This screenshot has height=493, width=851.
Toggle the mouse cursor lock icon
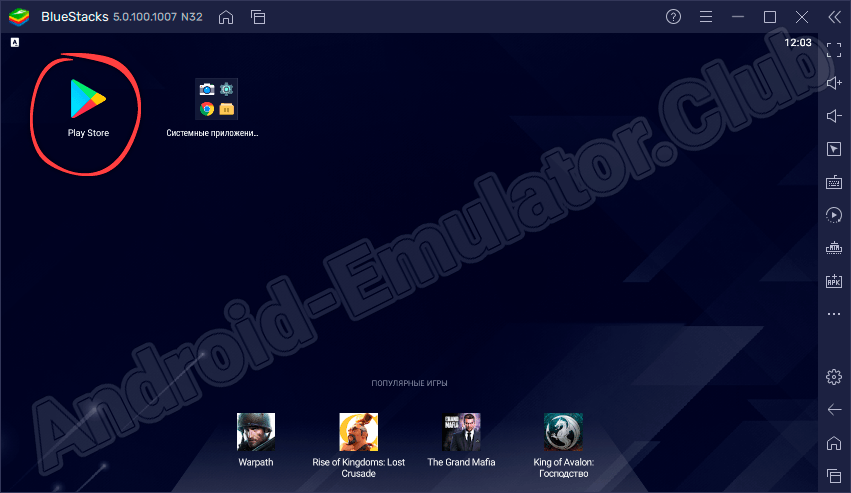tap(833, 149)
